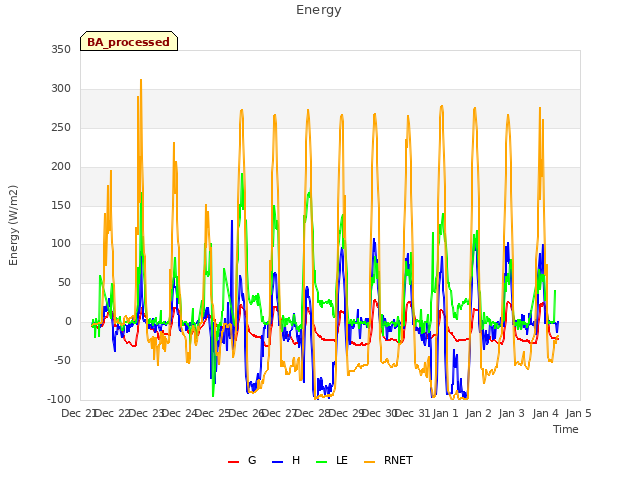
Task: Click the 250 y-axis tick label
Action: click(61, 127)
